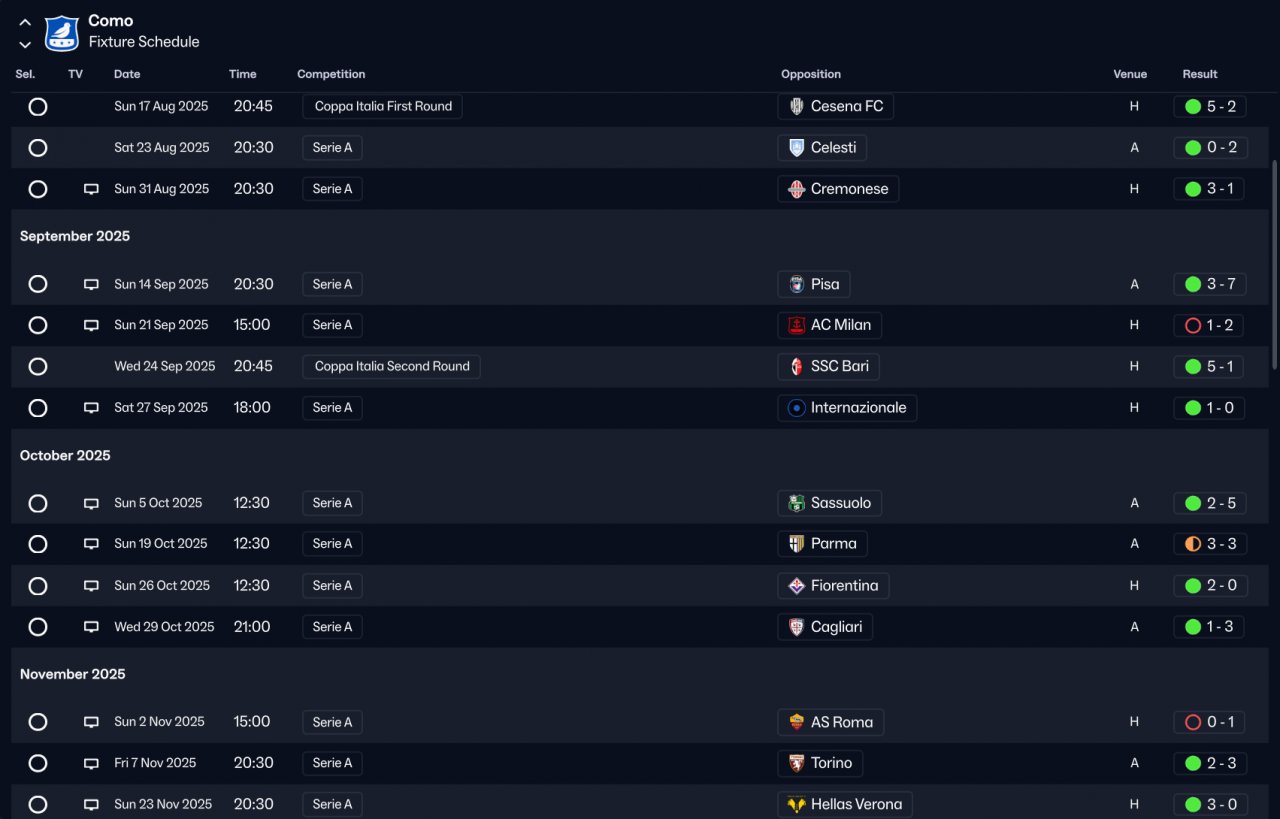Screen dimensions: 1280x819
Task: Click the AS Roma club crest
Action: coord(797,722)
